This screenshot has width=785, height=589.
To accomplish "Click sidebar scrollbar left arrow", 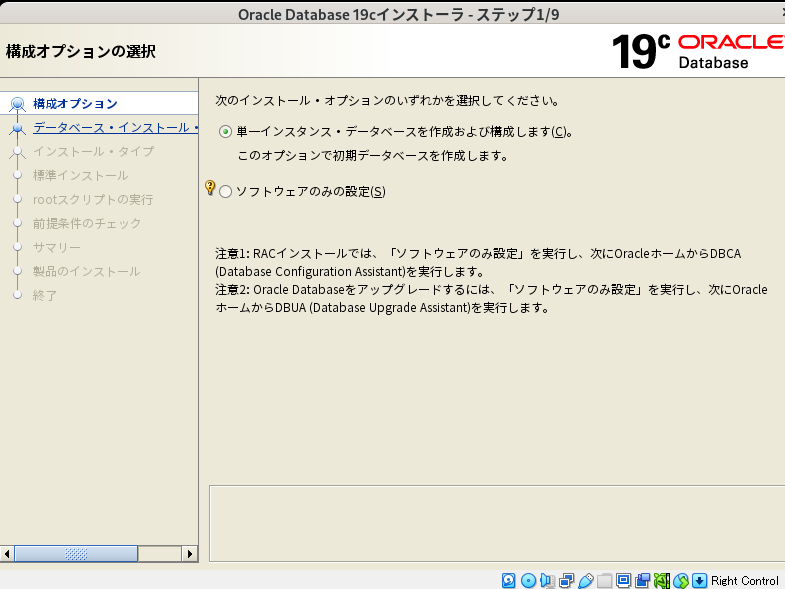I will click(7, 554).
